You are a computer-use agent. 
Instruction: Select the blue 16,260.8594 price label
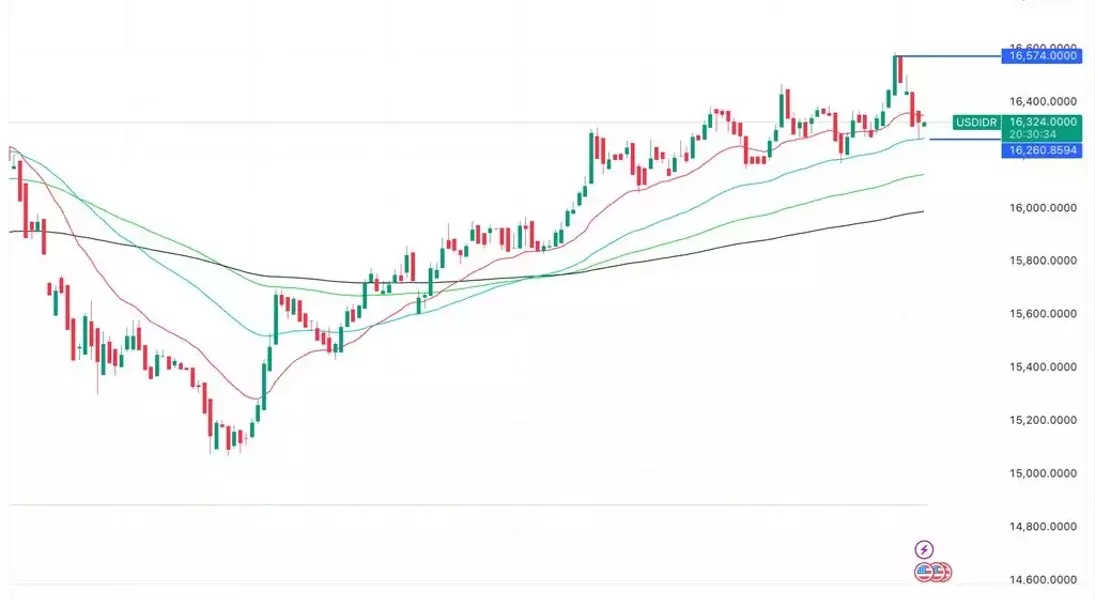click(x=1042, y=150)
